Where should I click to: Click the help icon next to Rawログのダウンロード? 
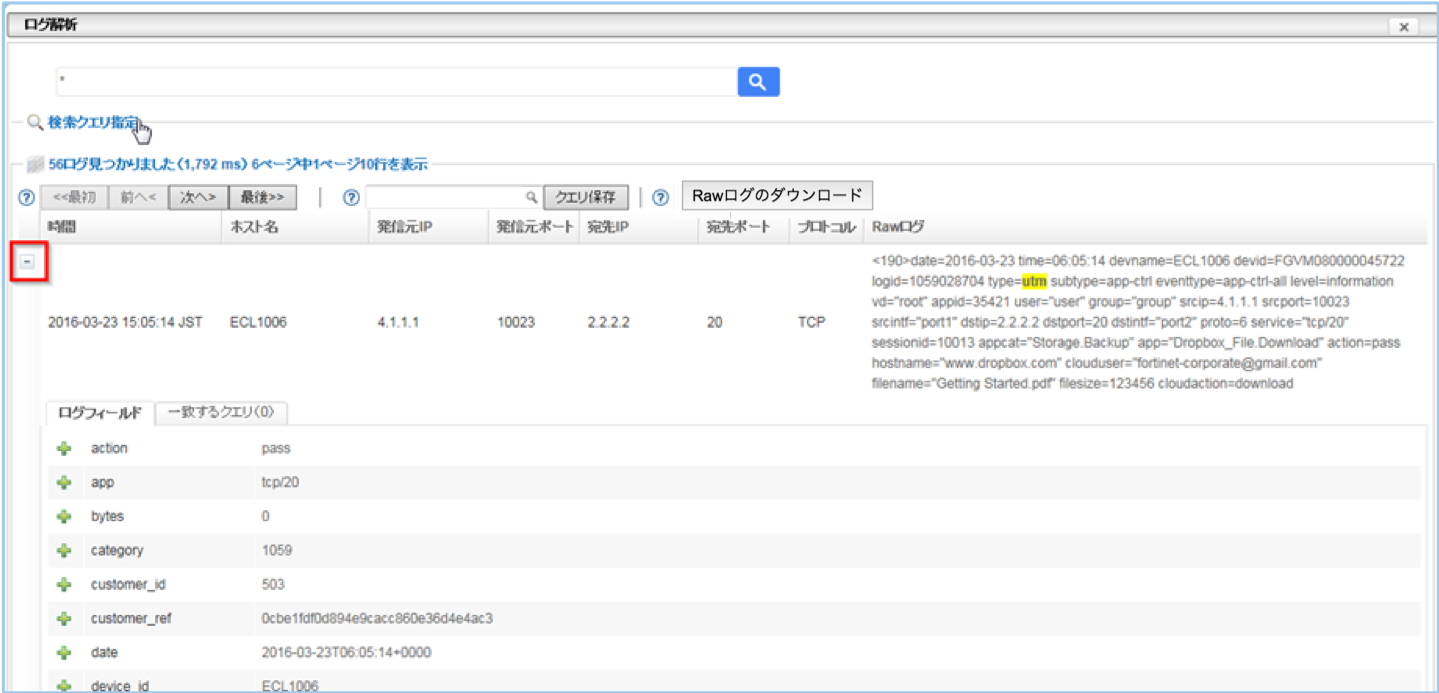tap(660, 197)
